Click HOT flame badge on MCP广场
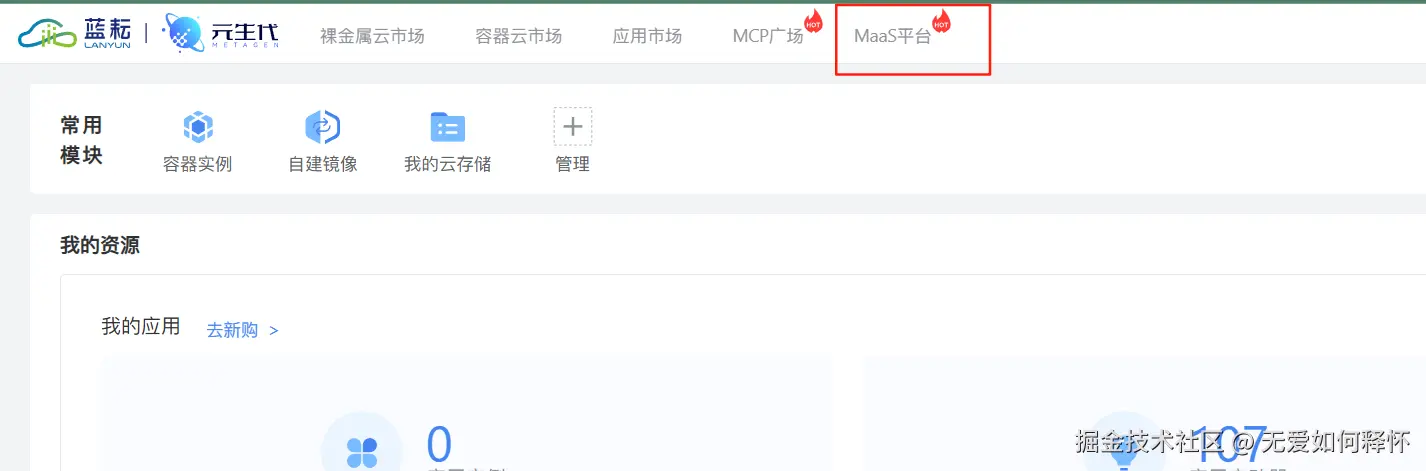Image resolution: width=1426 pixels, height=471 pixels. pos(813,22)
